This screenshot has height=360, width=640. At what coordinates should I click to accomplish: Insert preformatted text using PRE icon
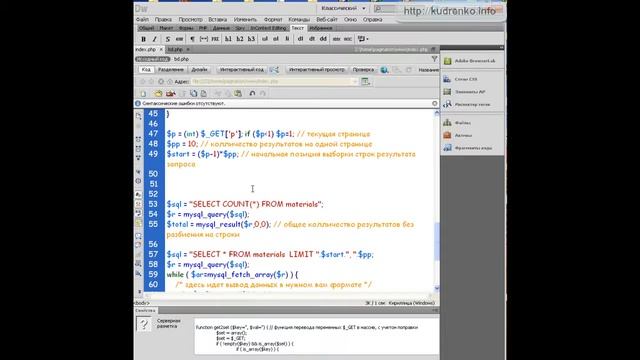tap(215, 39)
